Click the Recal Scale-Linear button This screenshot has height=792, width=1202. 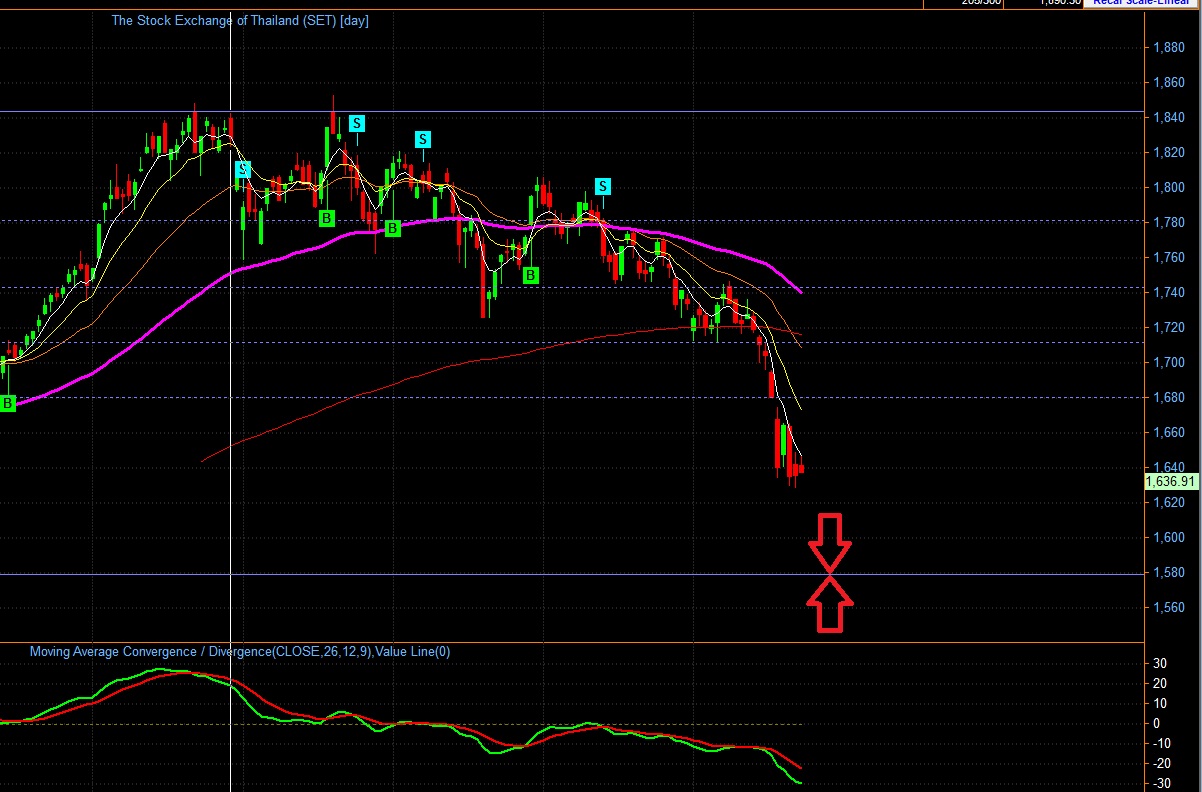pos(1139,3)
